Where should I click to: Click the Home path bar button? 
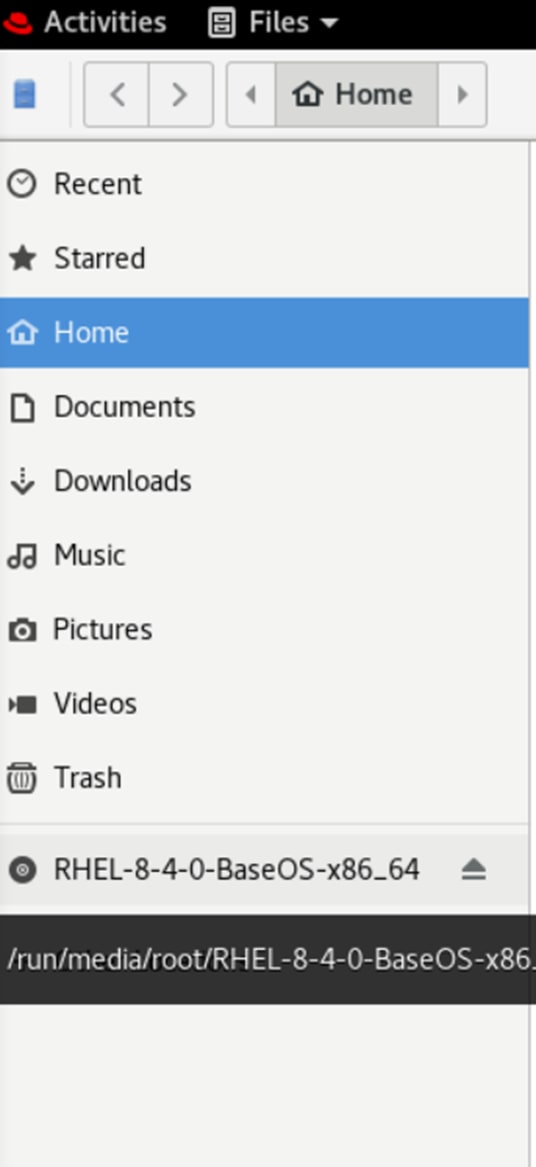tap(357, 95)
